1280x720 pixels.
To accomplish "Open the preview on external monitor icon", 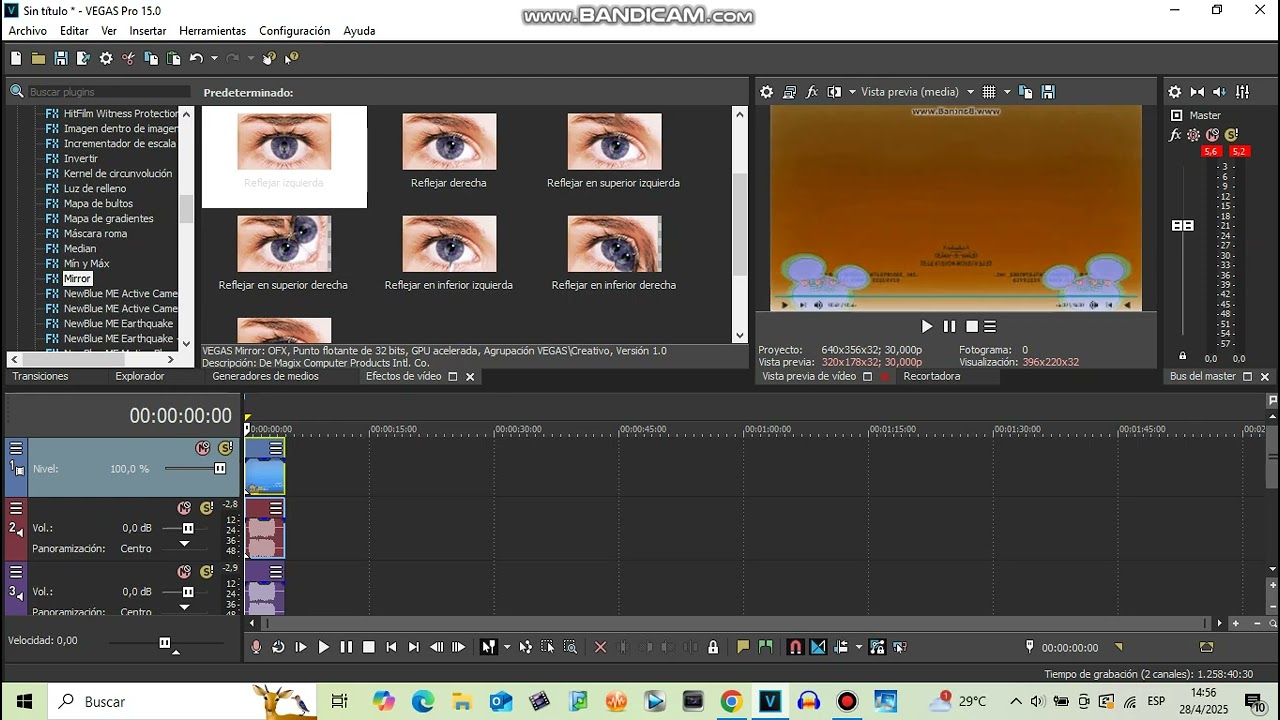I will pos(789,92).
